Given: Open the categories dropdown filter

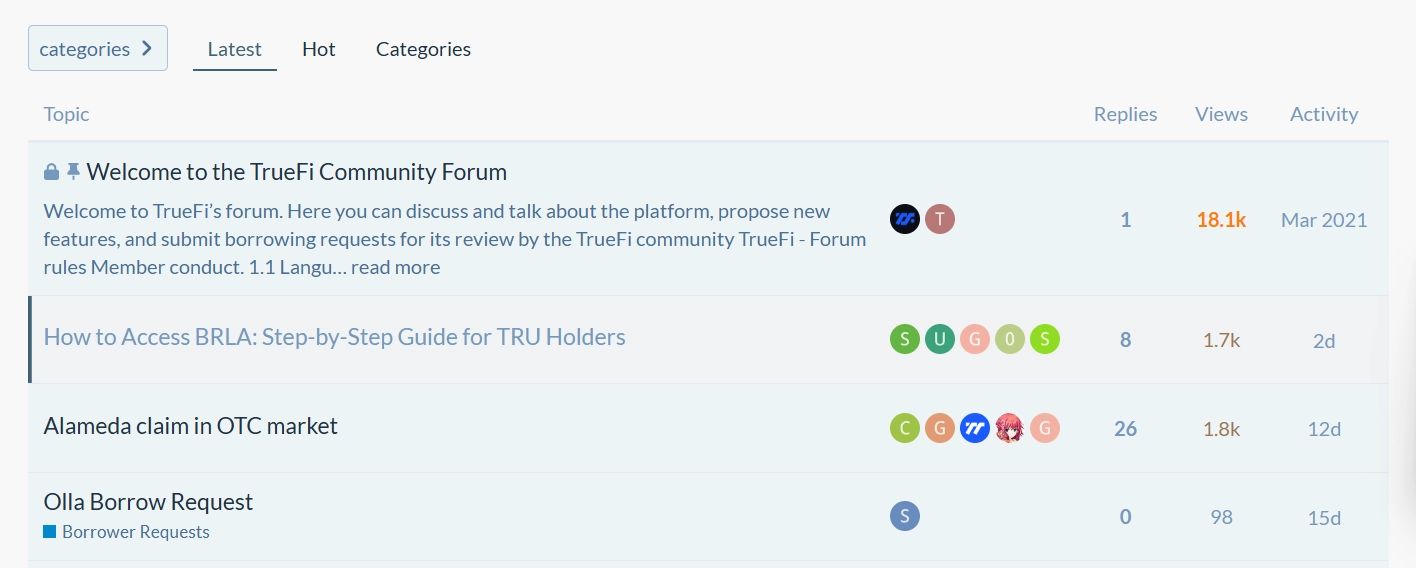Looking at the screenshot, I should click(97, 48).
